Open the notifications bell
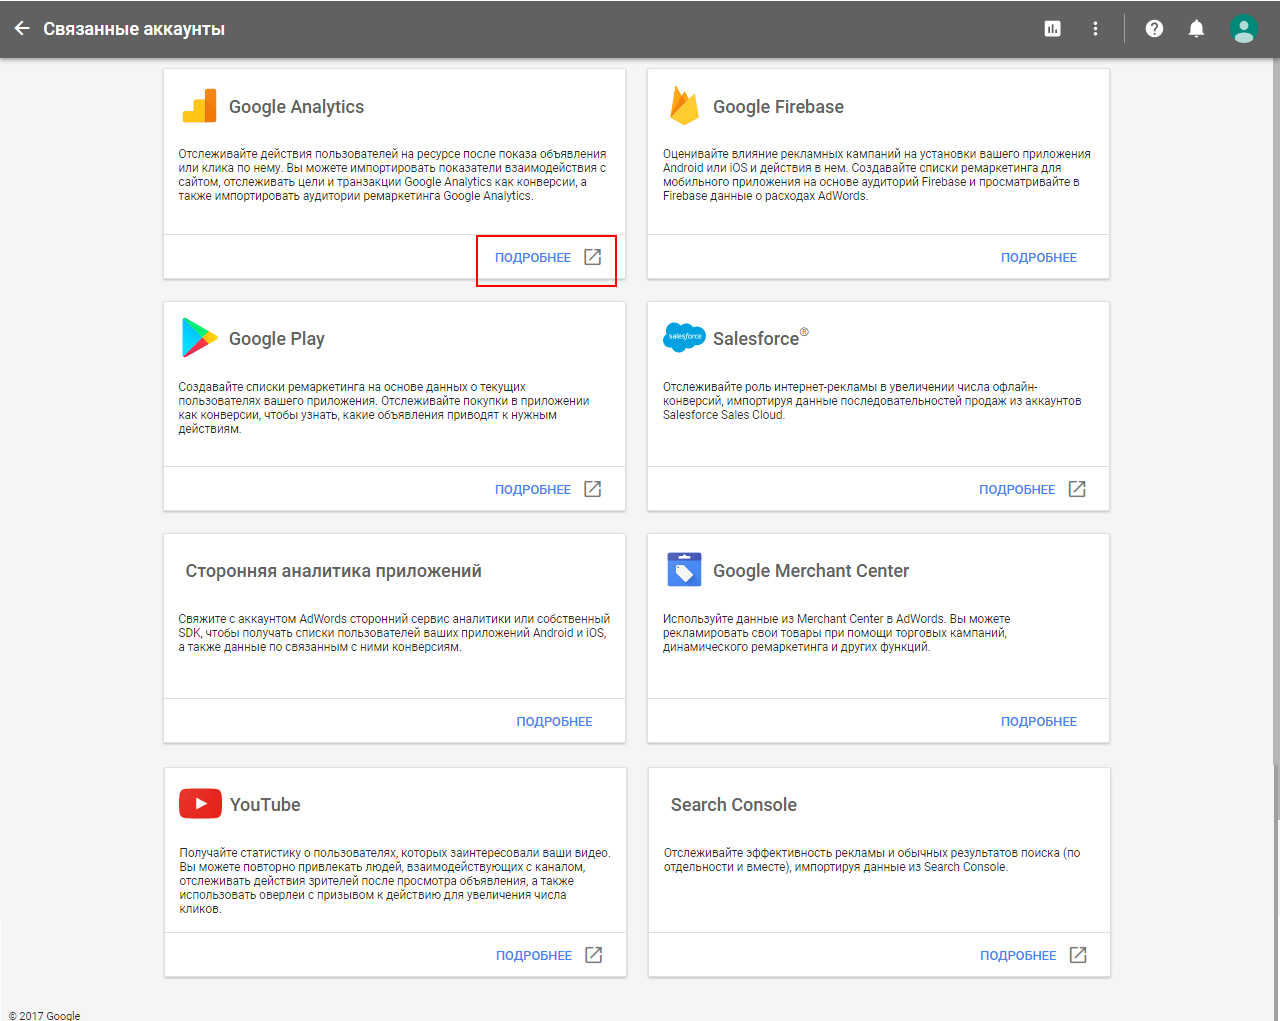Screen dimensions: 1280x1021 pos(1196,29)
